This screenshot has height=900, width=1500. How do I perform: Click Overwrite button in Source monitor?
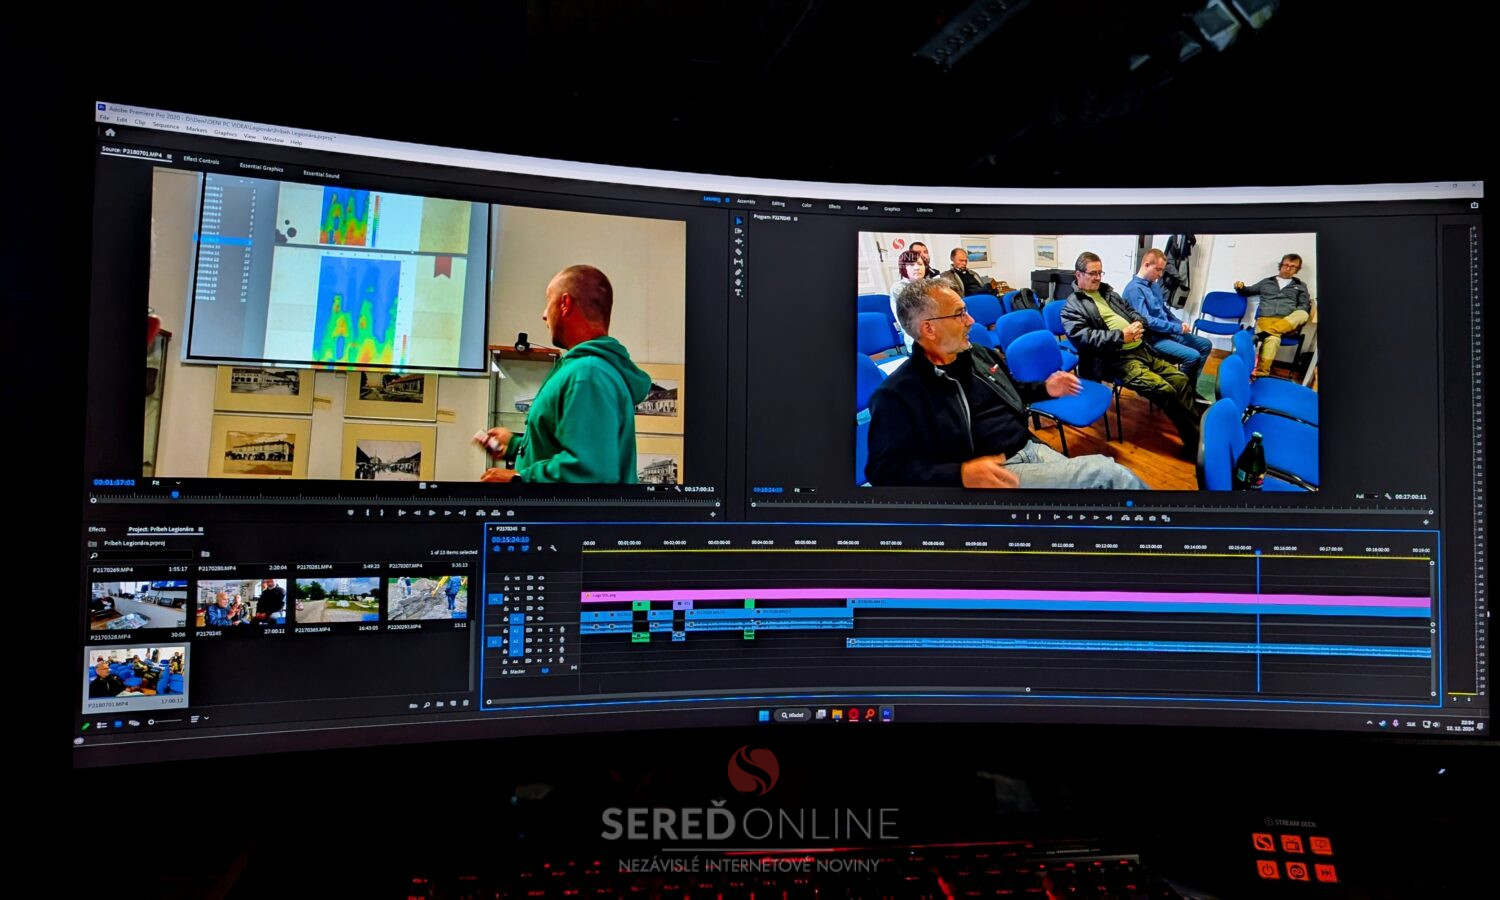coord(495,513)
